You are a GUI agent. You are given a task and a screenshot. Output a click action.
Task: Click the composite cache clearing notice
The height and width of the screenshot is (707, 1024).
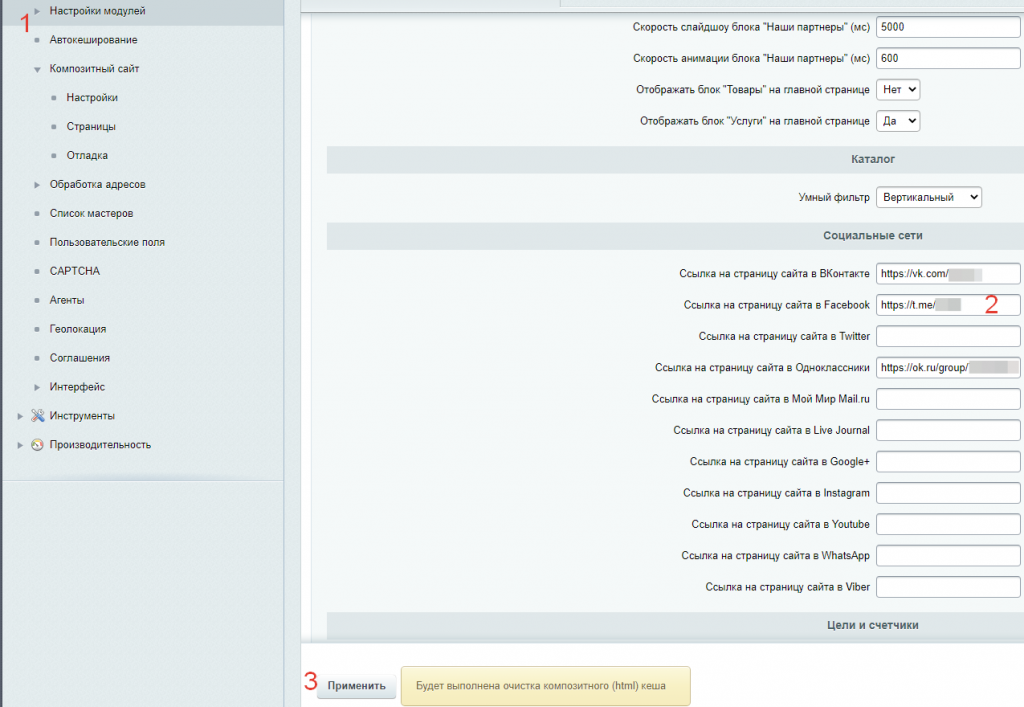click(x=545, y=685)
